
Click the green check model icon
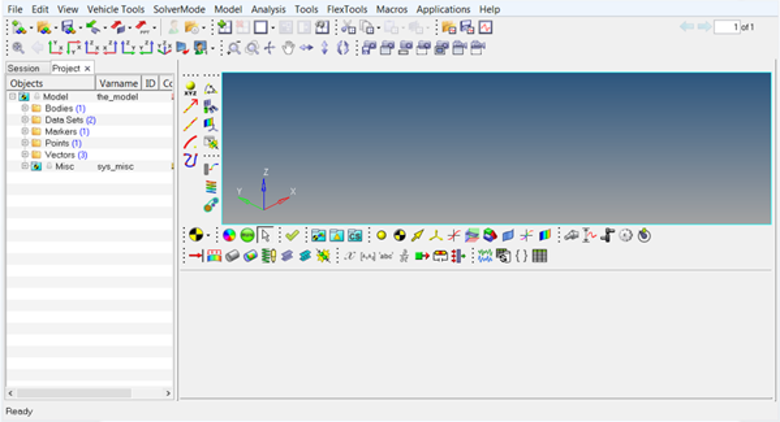coord(292,235)
